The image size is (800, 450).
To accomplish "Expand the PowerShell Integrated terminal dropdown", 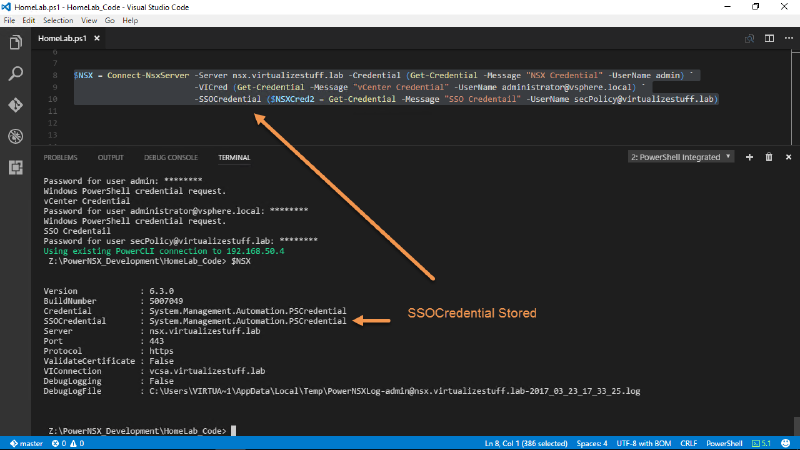I will pyautogui.click(x=681, y=157).
